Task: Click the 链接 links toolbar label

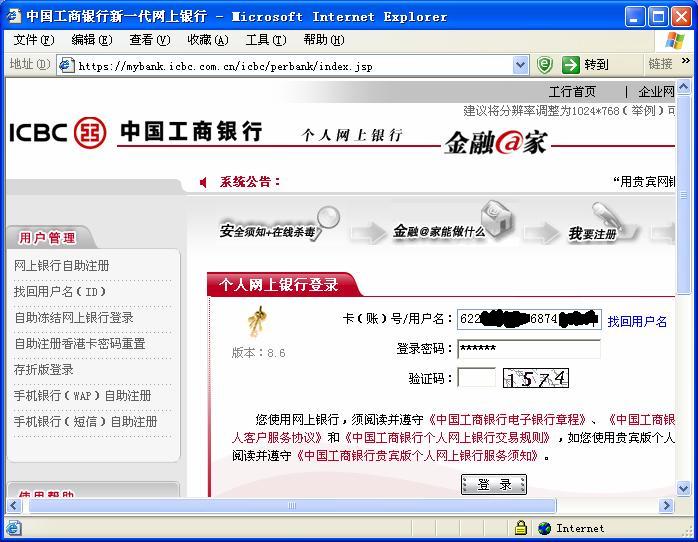Action: click(x=660, y=65)
